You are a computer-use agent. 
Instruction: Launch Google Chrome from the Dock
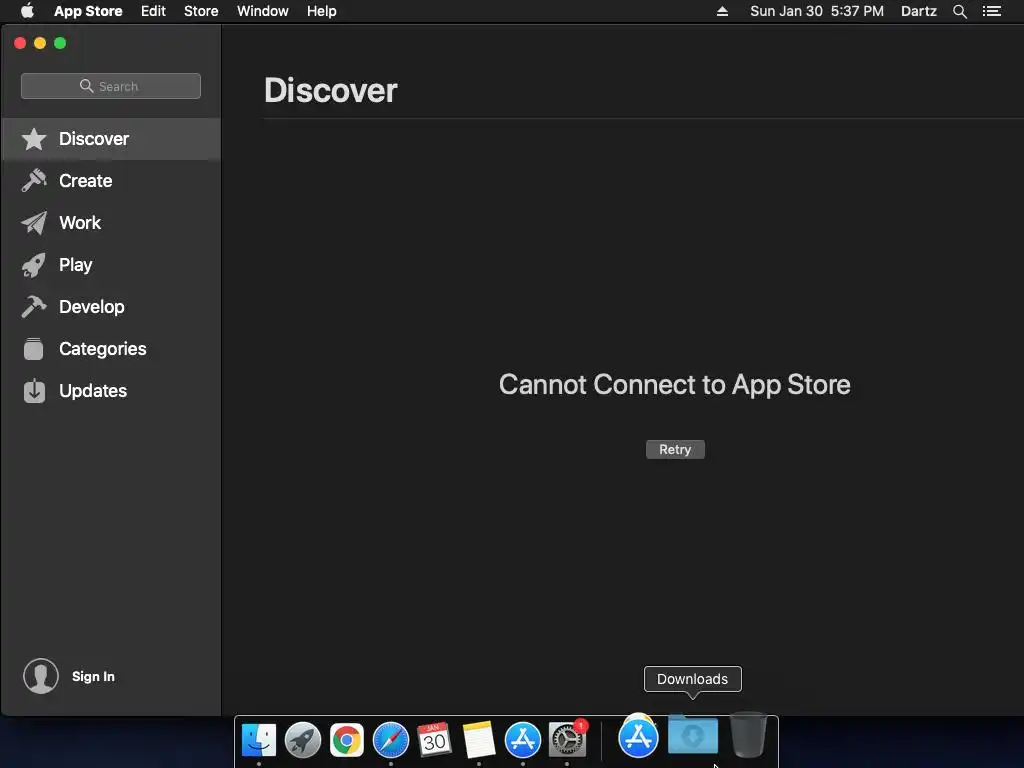[x=347, y=740]
